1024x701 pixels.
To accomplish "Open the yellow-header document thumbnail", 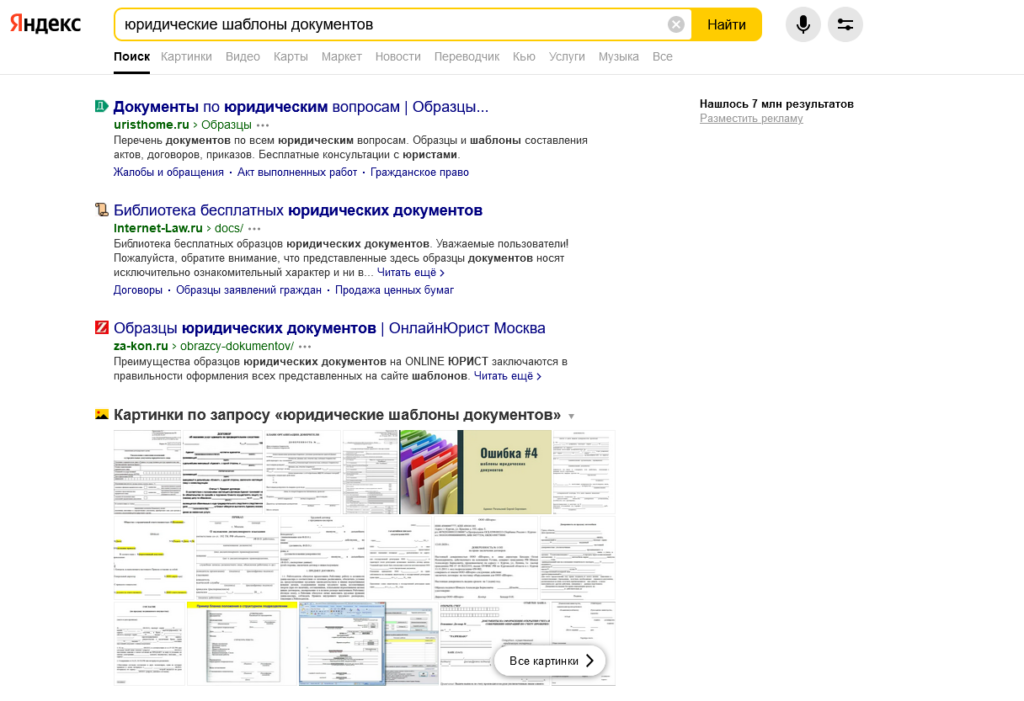I will point(242,644).
